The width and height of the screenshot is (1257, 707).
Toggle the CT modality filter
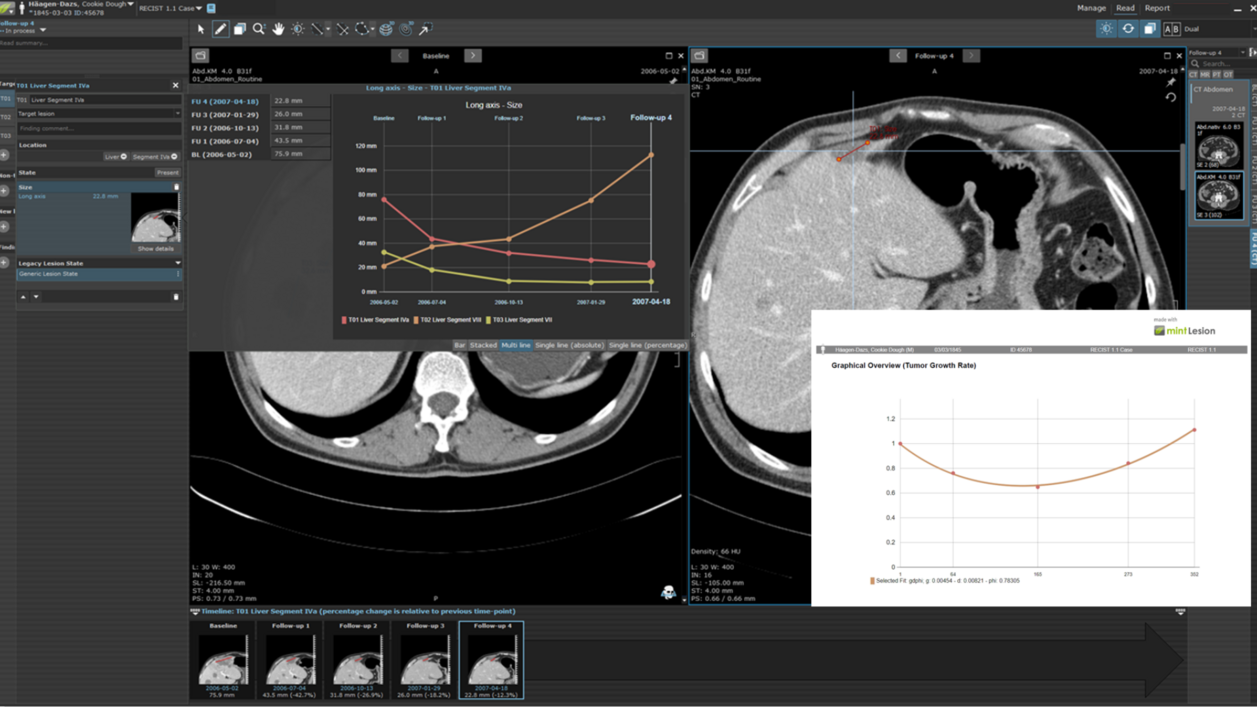[x=1193, y=75]
